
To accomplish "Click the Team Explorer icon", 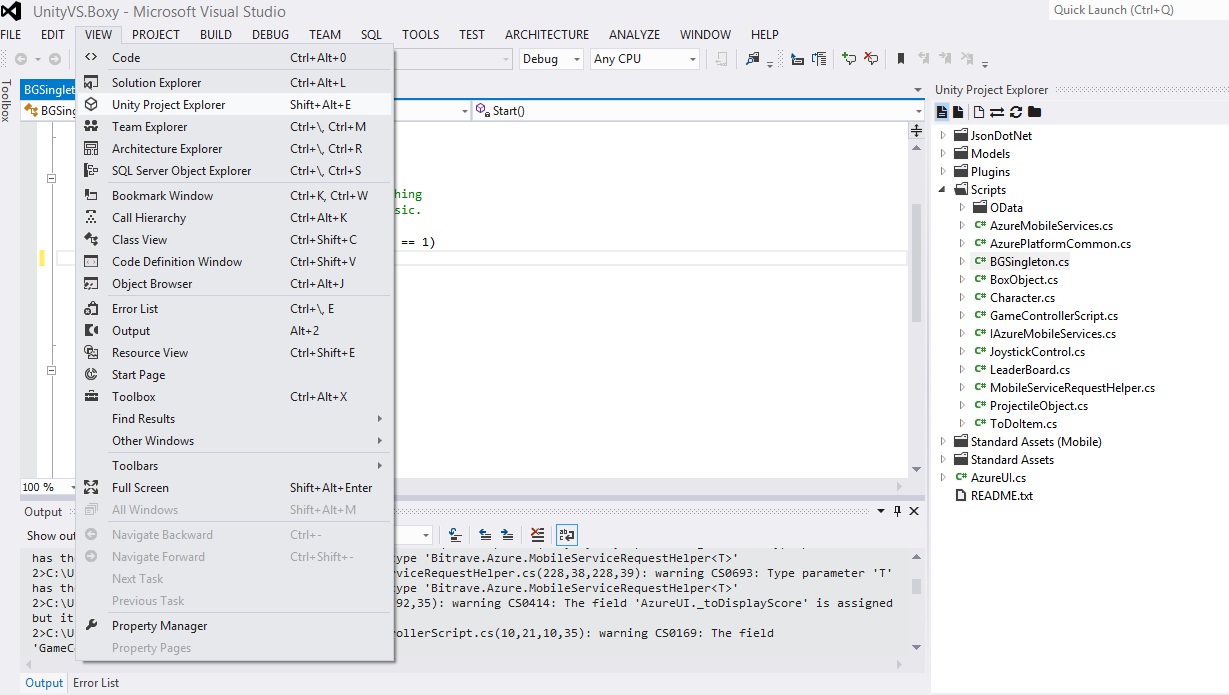I will pyautogui.click(x=91, y=127).
